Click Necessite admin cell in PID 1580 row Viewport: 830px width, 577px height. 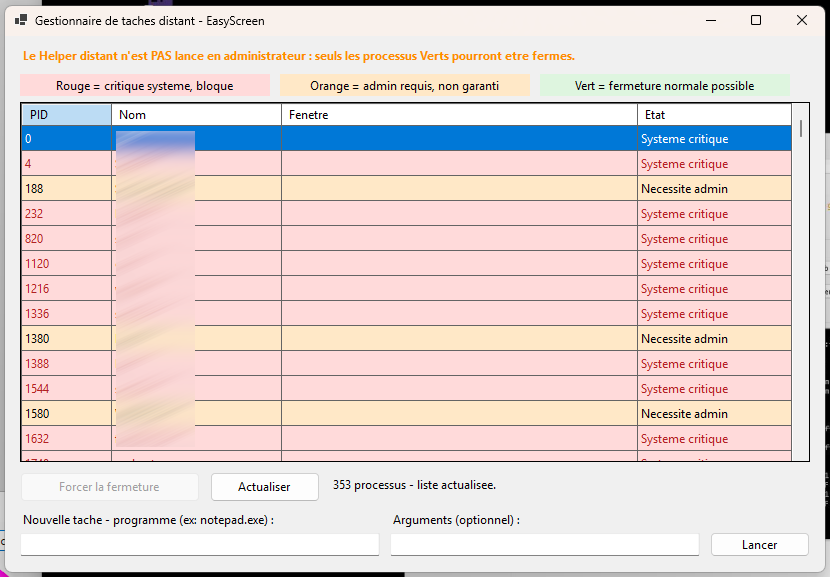pyautogui.click(x=715, y=413)
